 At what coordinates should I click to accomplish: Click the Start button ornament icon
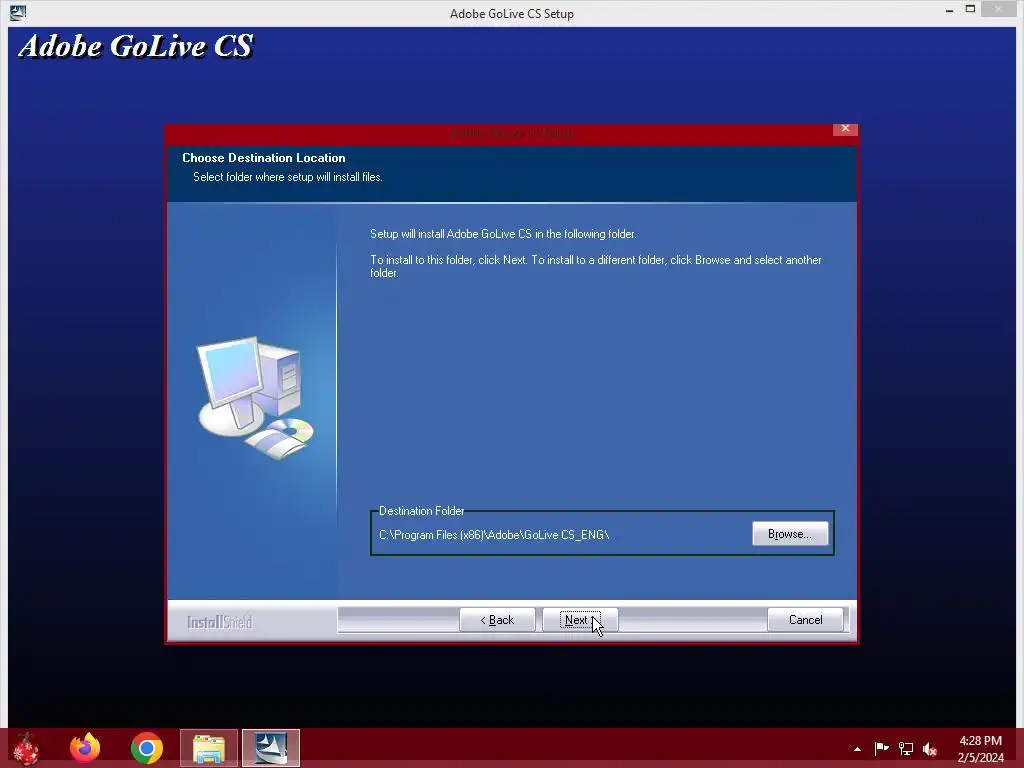[26, 749]
